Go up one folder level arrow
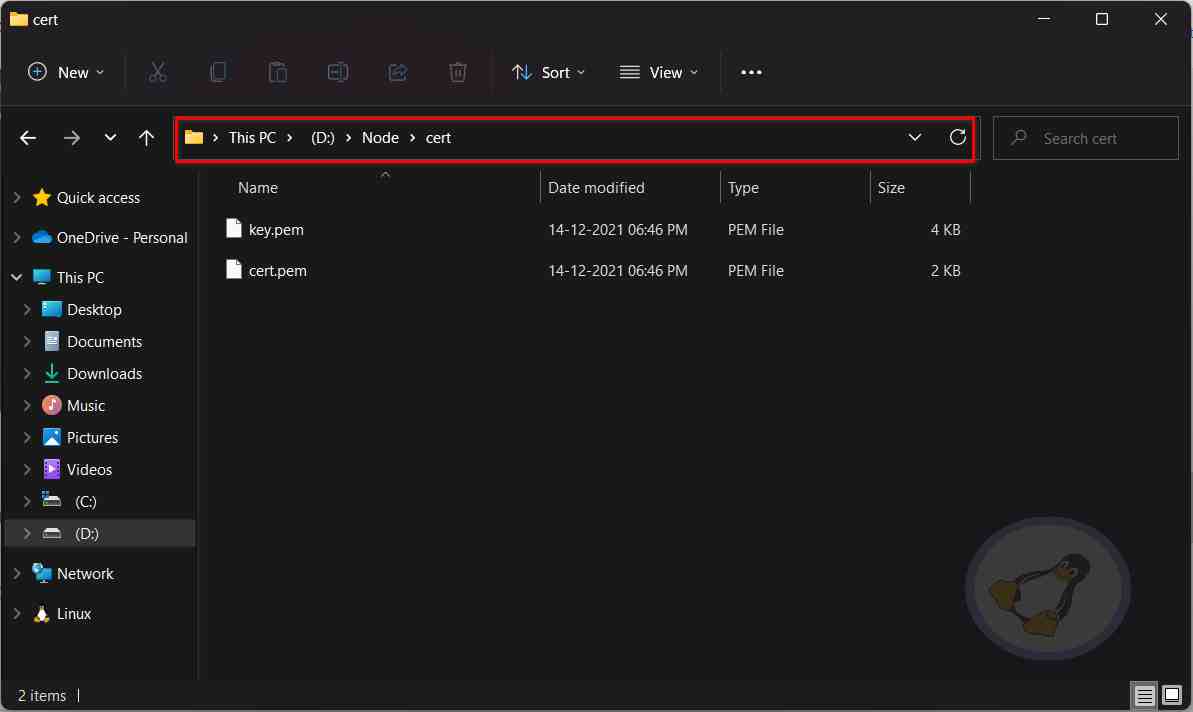1193x712 pixels. 146,138
